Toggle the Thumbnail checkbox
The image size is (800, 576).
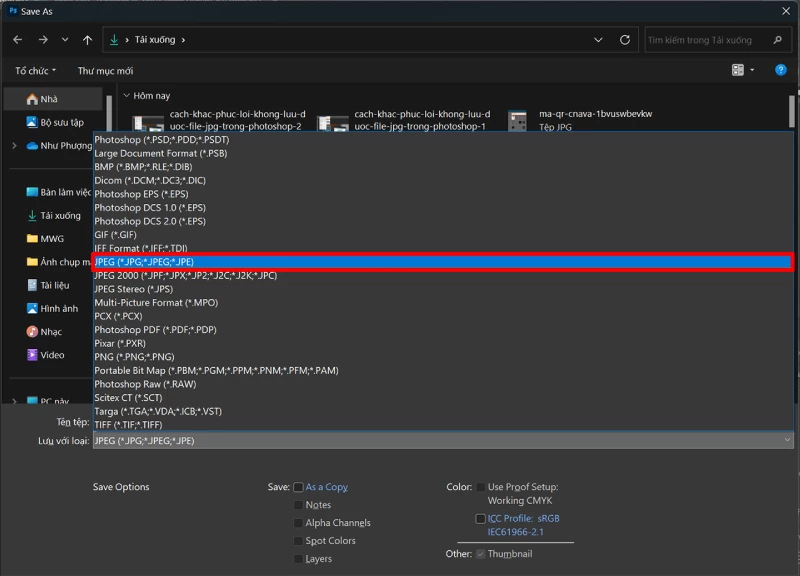[480, 554]
